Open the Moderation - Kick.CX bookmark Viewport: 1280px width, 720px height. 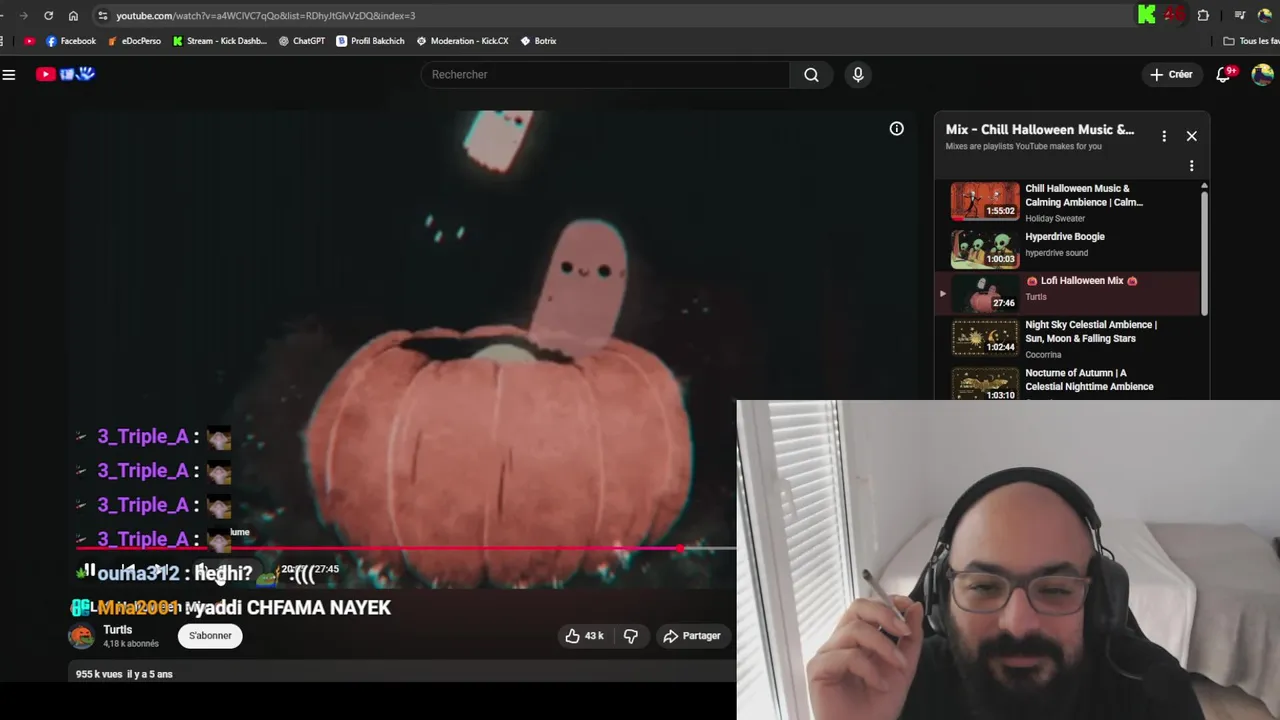pos(462,41)
